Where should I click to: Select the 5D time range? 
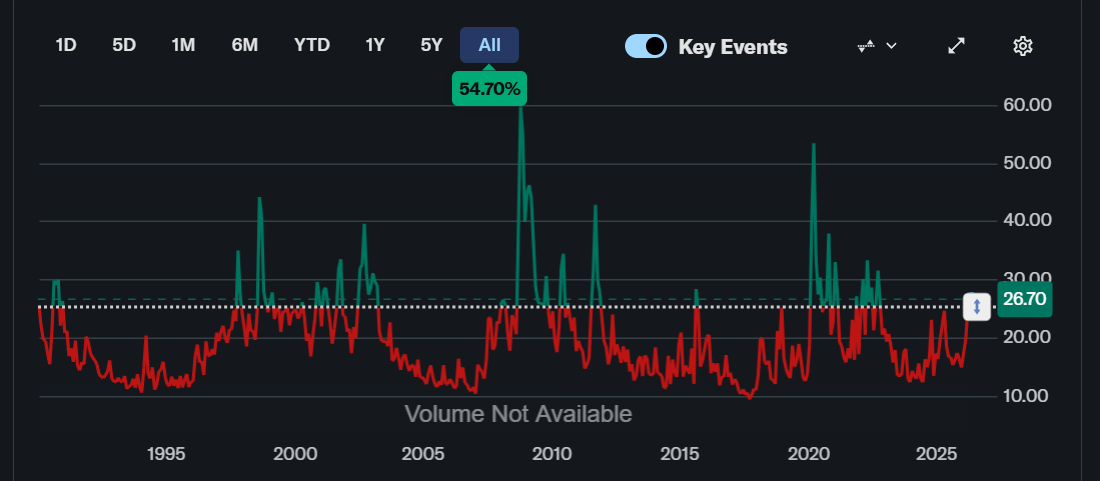(124, 46)
